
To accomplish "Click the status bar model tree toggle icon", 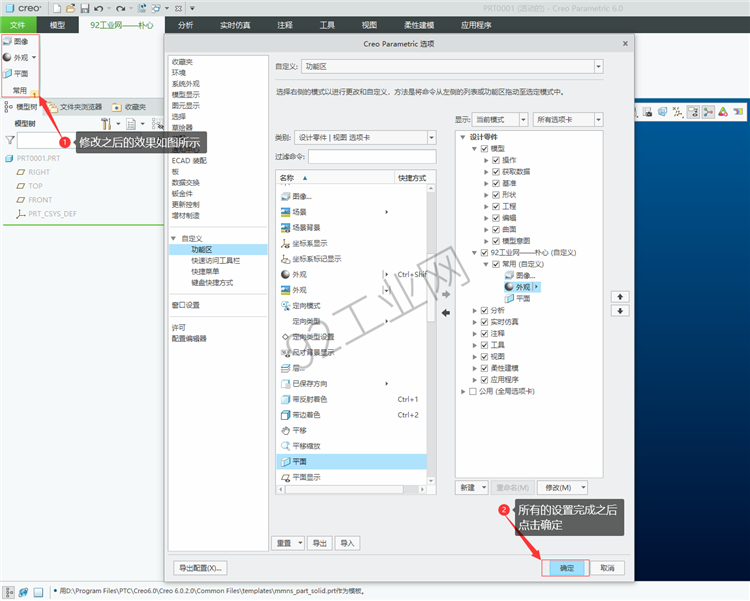I will [9, 592].
